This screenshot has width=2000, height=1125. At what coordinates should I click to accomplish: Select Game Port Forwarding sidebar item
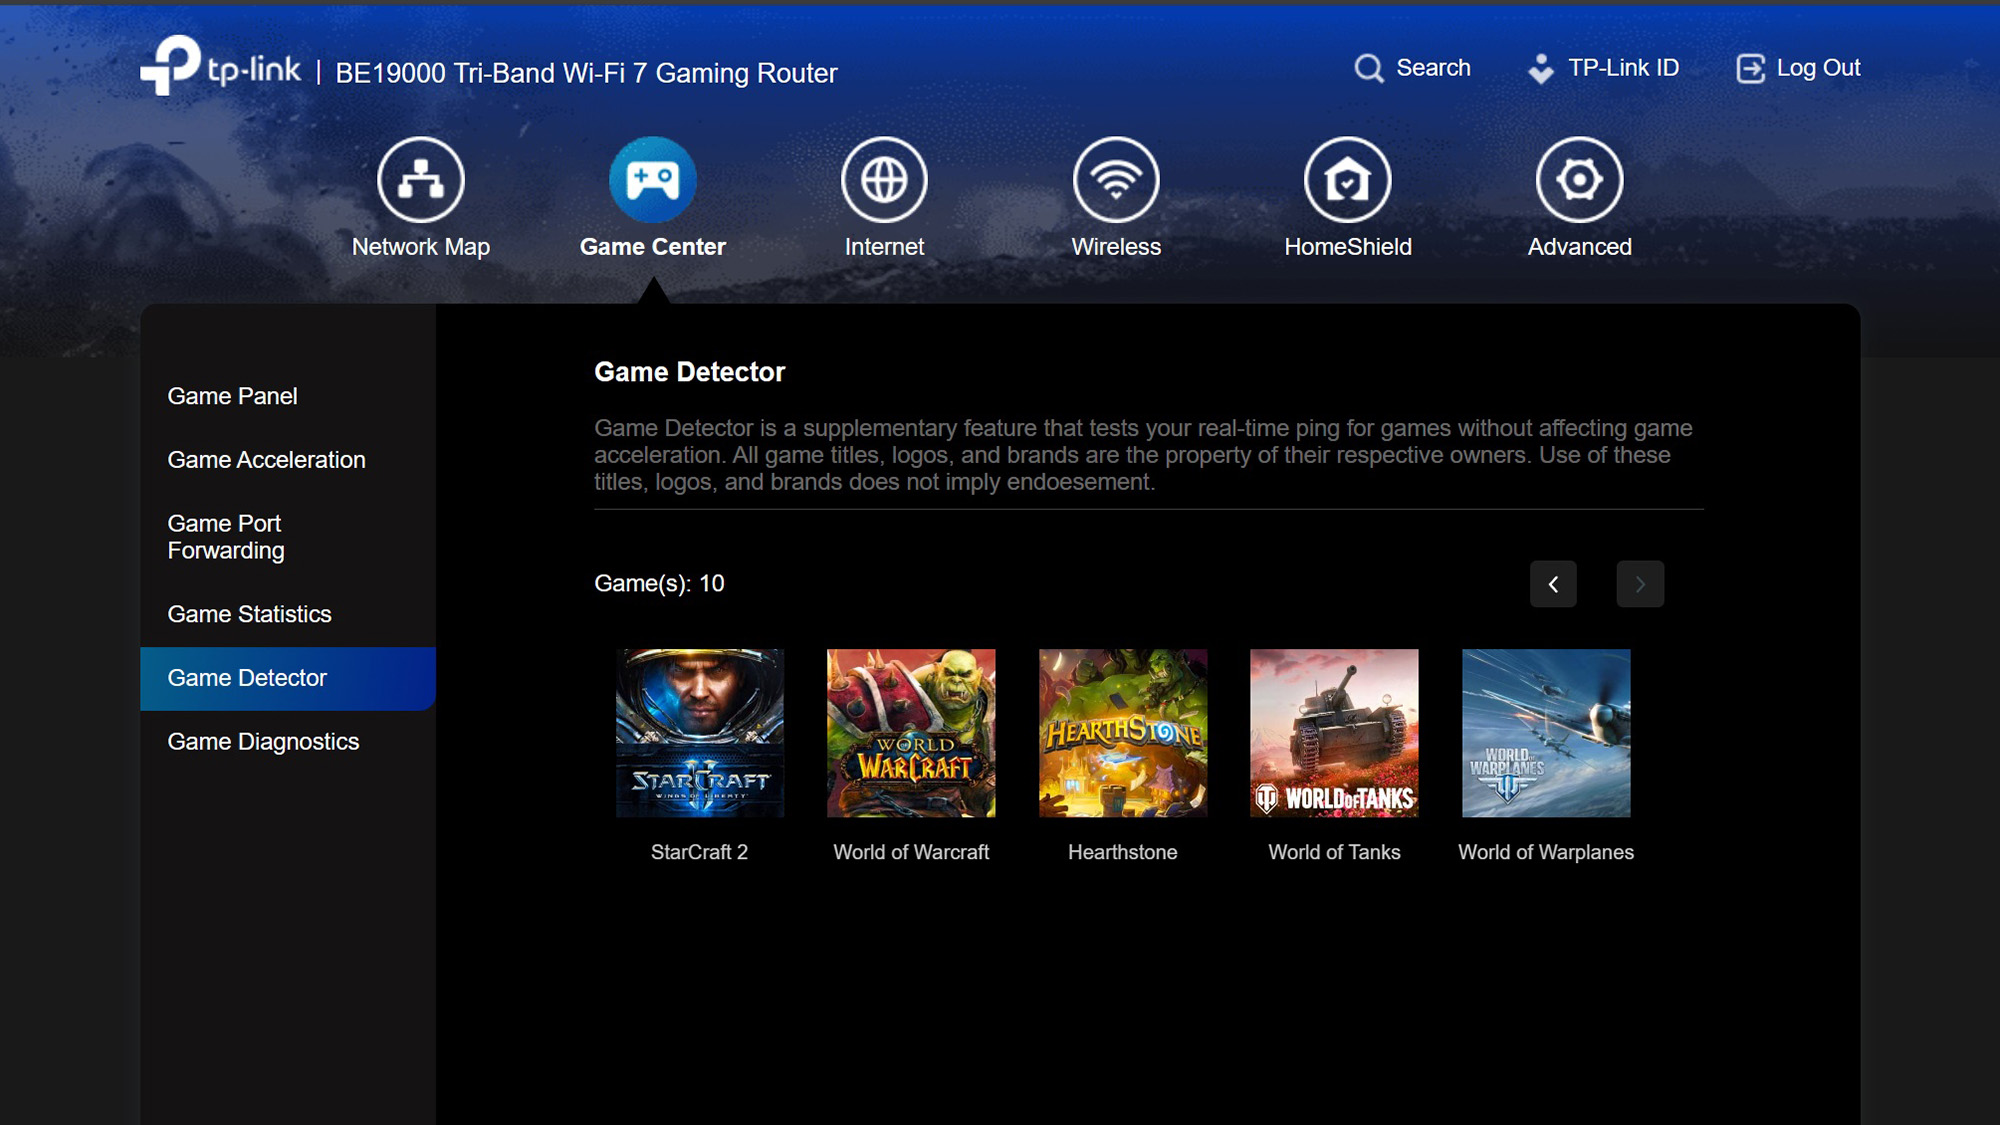tap(226, 537)
